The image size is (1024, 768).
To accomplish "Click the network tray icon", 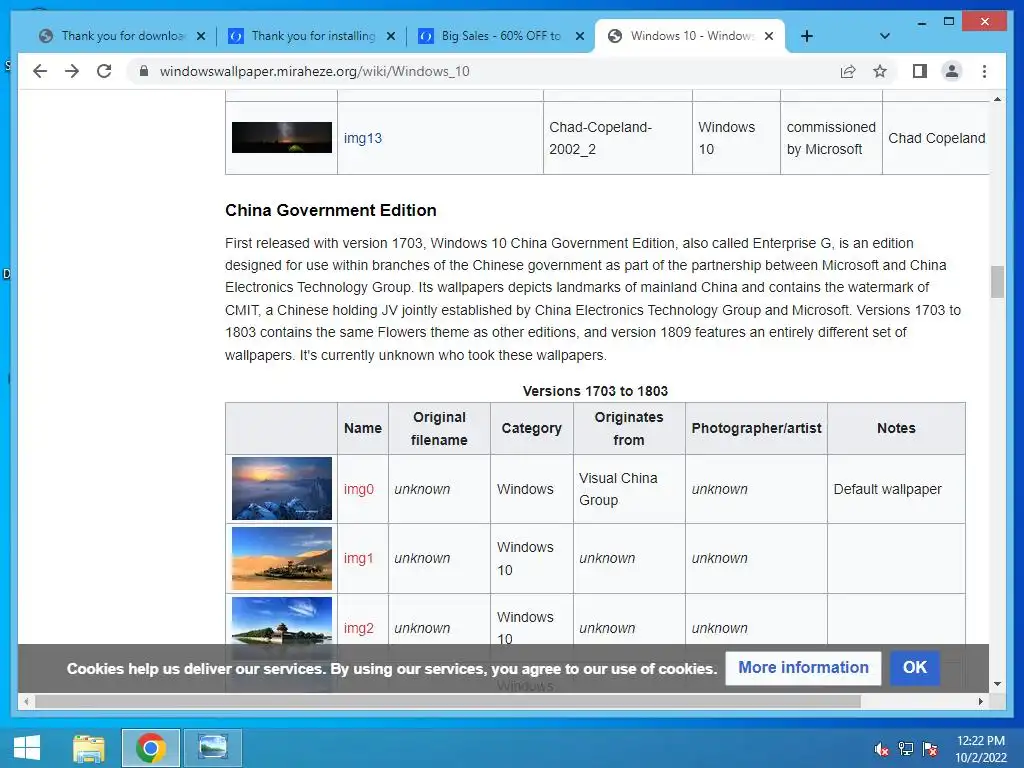I will pos(906,749).
